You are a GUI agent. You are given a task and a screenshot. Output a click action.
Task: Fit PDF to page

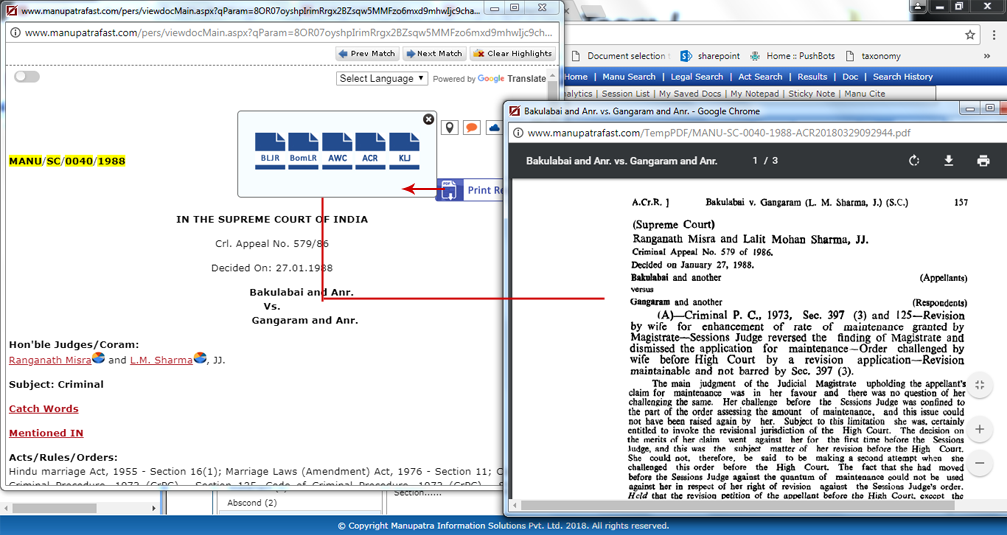(979, 385)
